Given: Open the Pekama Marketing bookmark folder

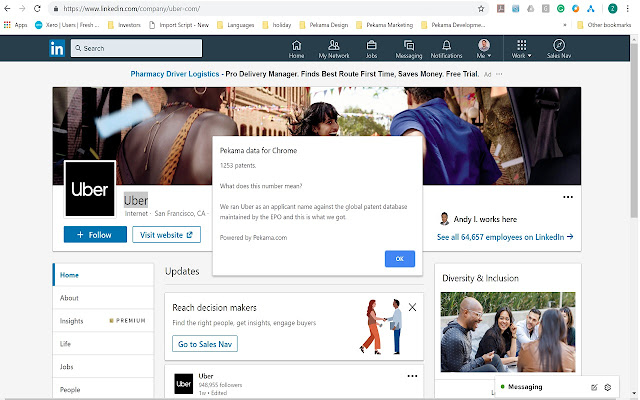Looking at the screenshot, I should tap(384, 25).
